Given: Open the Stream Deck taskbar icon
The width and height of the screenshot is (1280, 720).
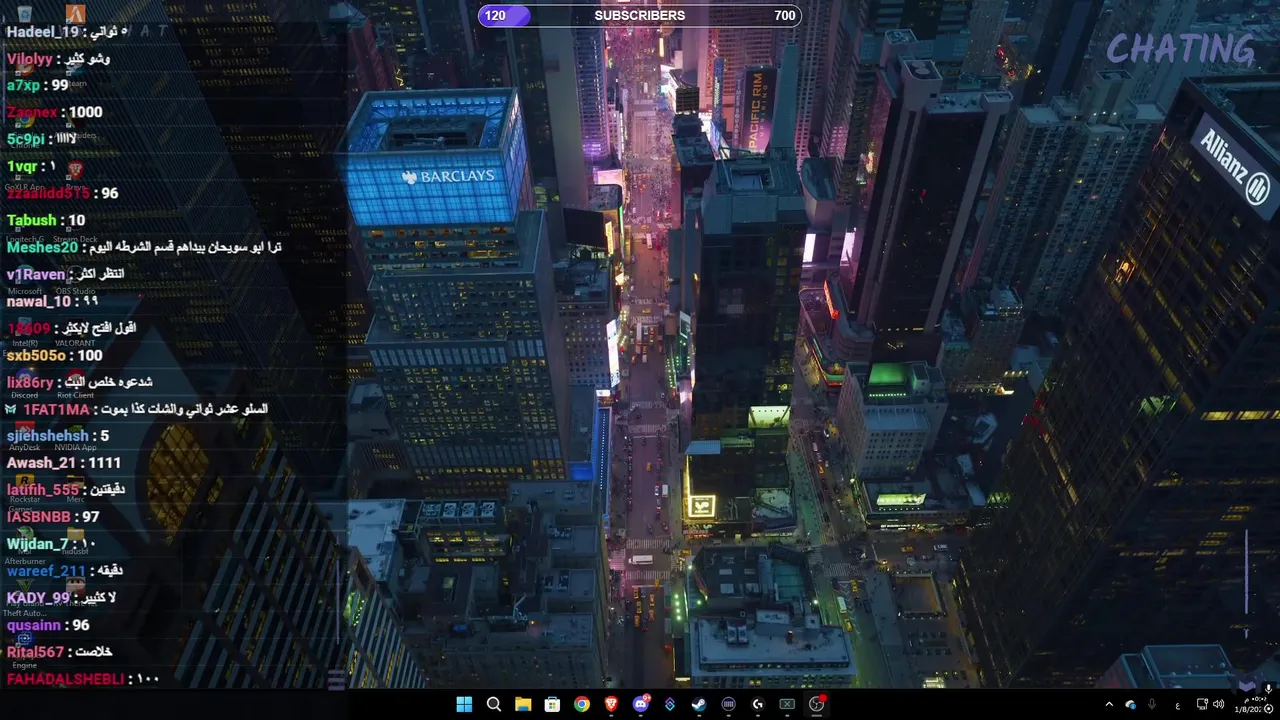Looking at the screenshot, I should click(729, 704).
